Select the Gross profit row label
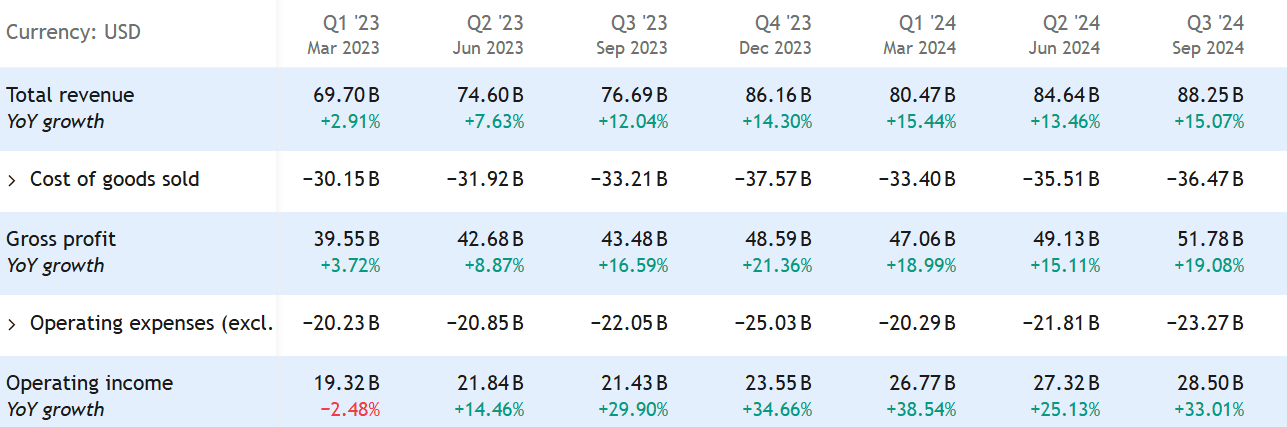 [61, 239]
